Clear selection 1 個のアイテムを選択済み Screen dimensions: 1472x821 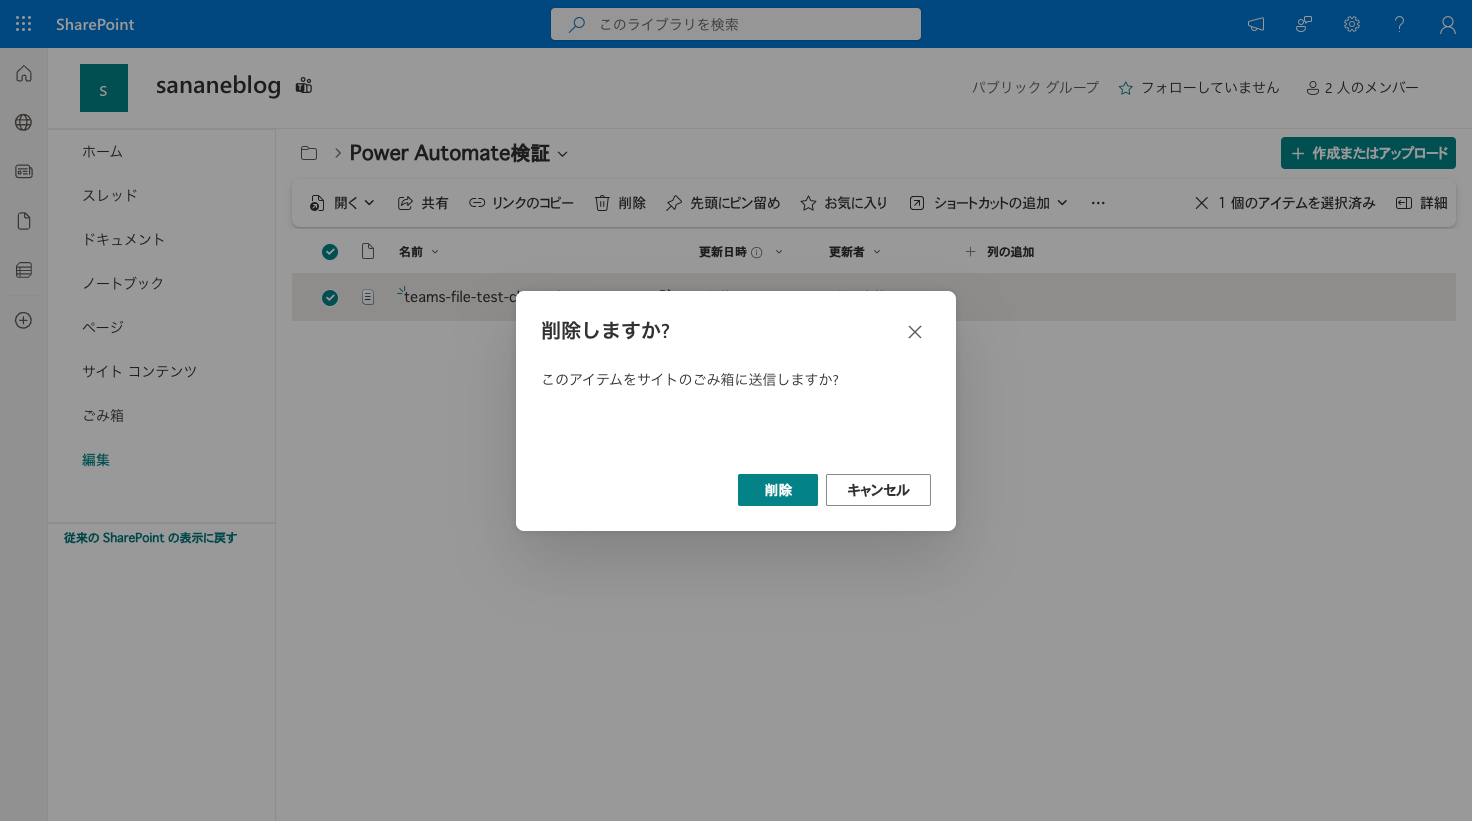pos(1285,203)
